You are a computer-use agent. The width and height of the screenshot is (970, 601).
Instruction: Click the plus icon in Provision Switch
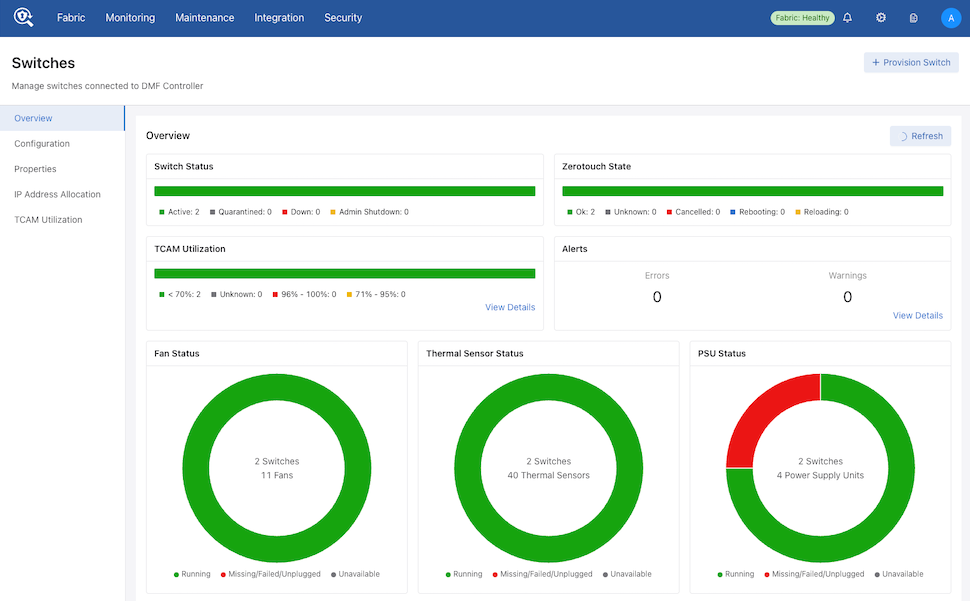[x=876, y=63]
